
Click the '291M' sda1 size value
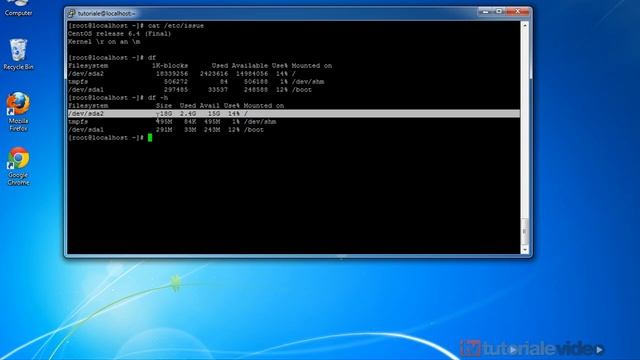coord(164,130)
